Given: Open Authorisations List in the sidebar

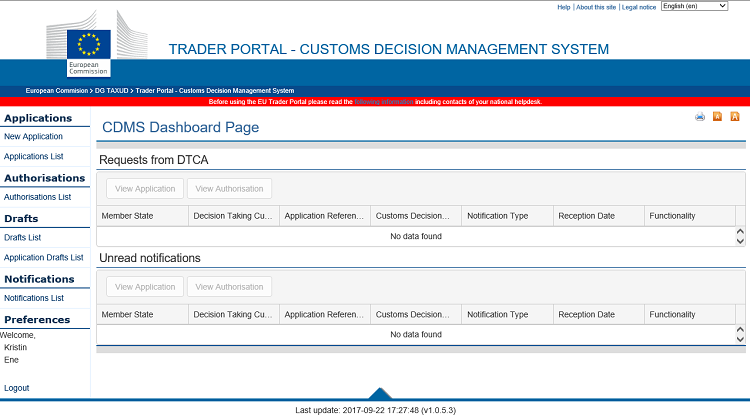Looking at the screenshot, I should 37,197.
